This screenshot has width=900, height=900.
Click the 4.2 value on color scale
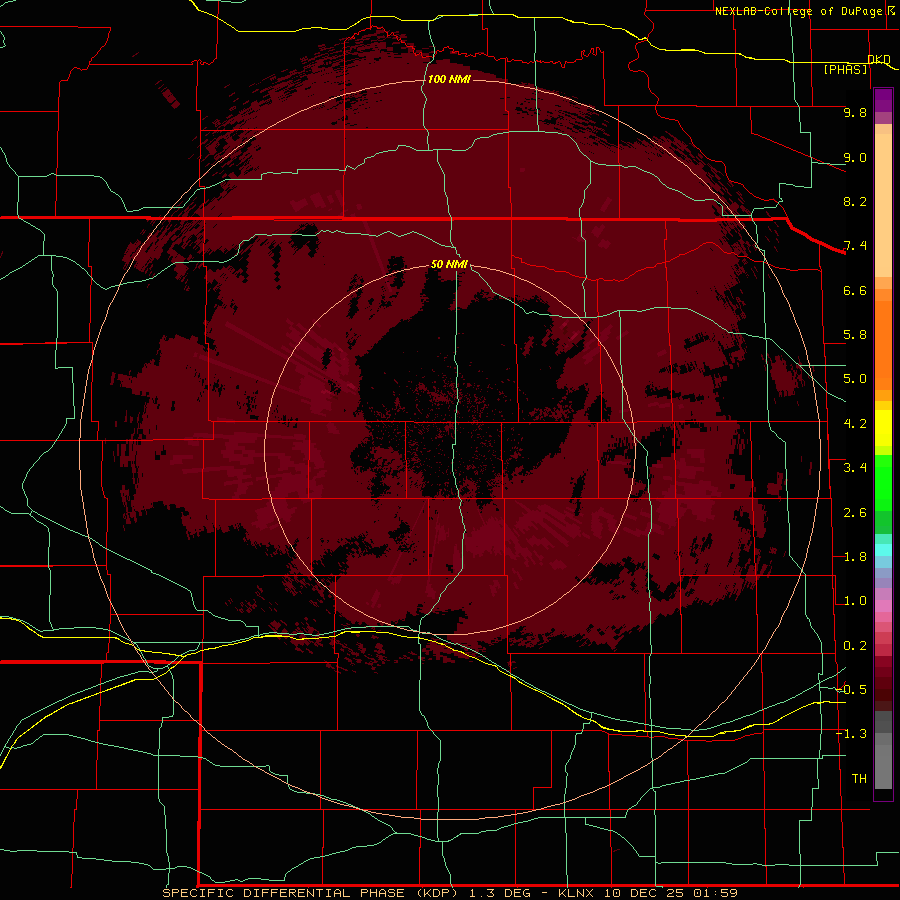[x=855, y=424]
